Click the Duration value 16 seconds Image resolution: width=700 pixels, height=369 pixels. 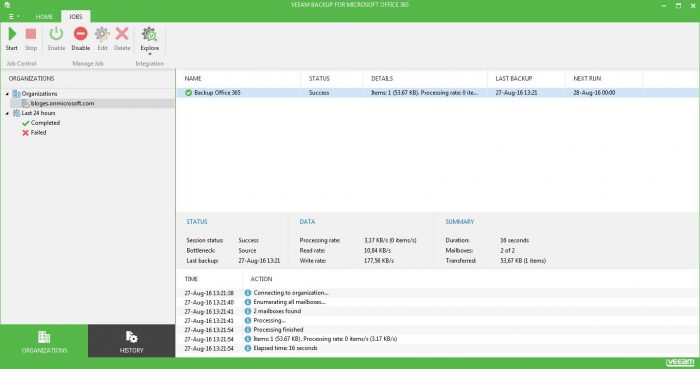click(x=514, y=240)
